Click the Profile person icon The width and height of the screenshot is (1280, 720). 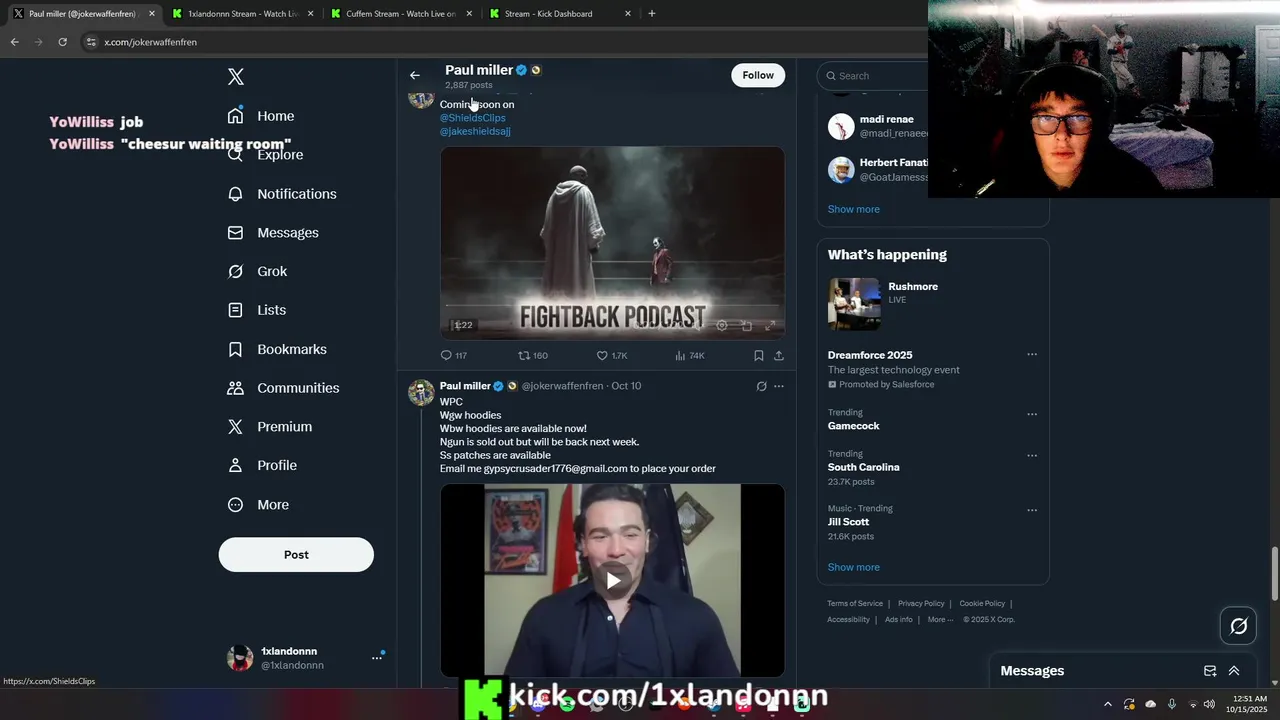[x=235, y=465]
